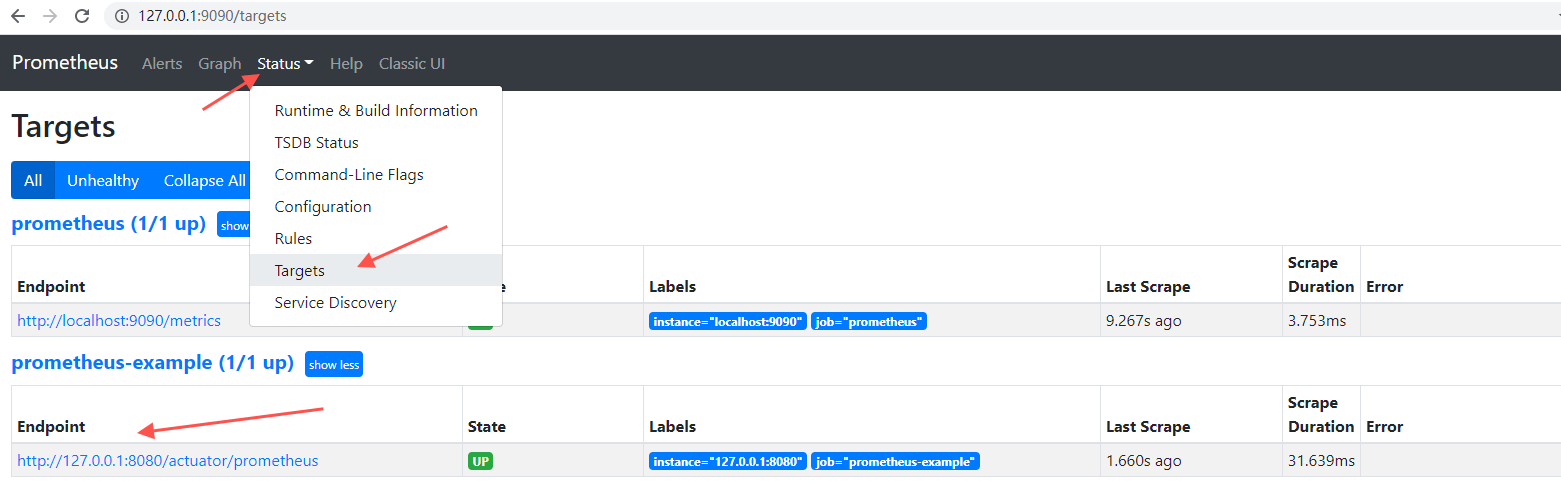Open TSDB Status from the menu
The image size is (1561, 490).
[316, 142]
